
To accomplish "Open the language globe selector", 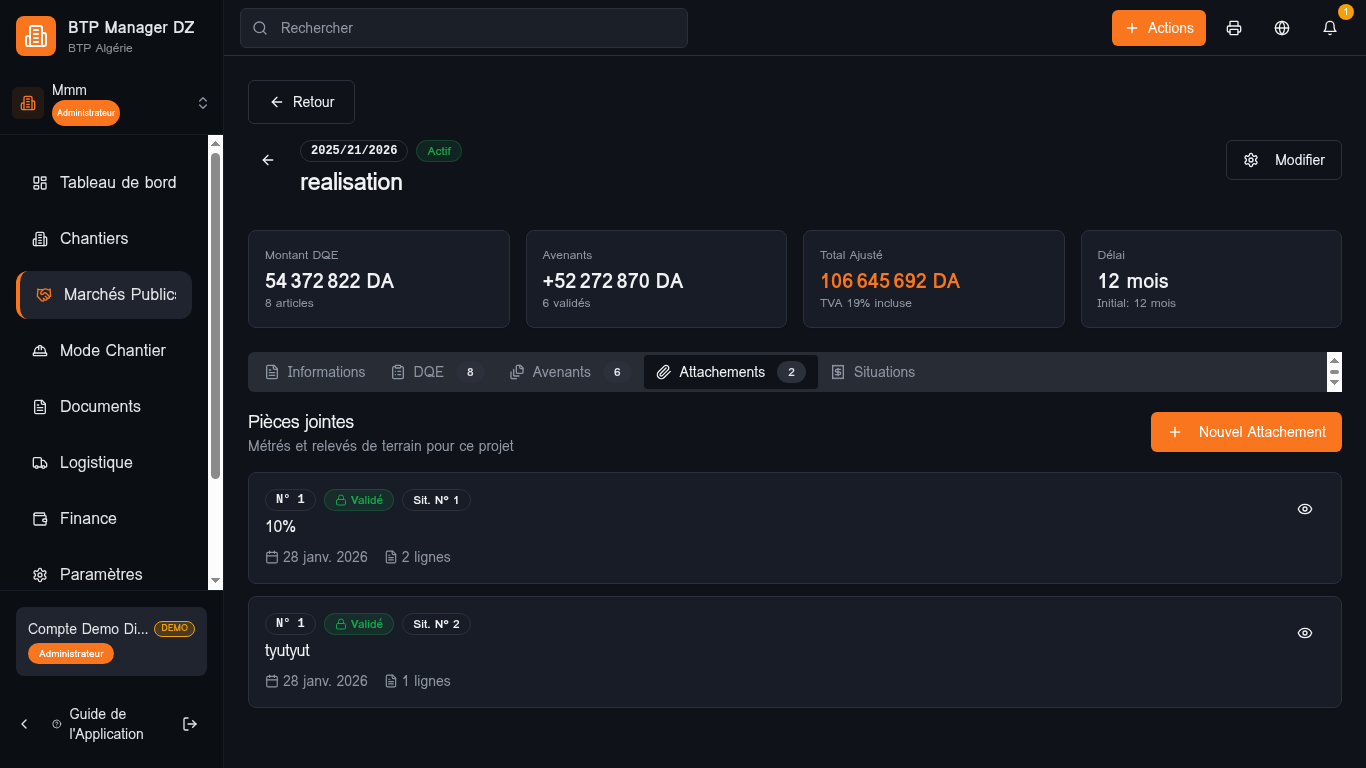I will (1281, 28).
